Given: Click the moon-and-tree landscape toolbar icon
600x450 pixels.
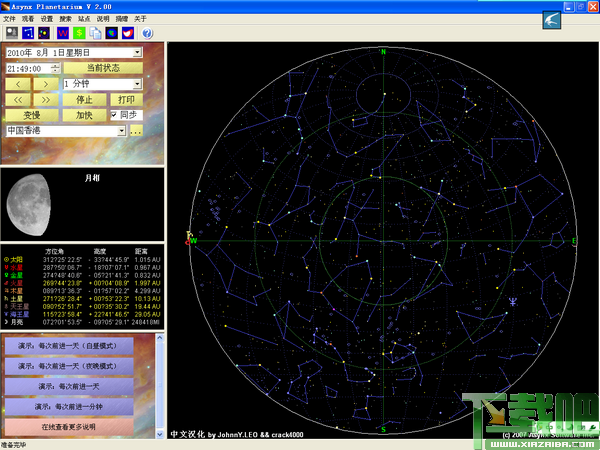Looking at the screenshot, I should (12, 33).
